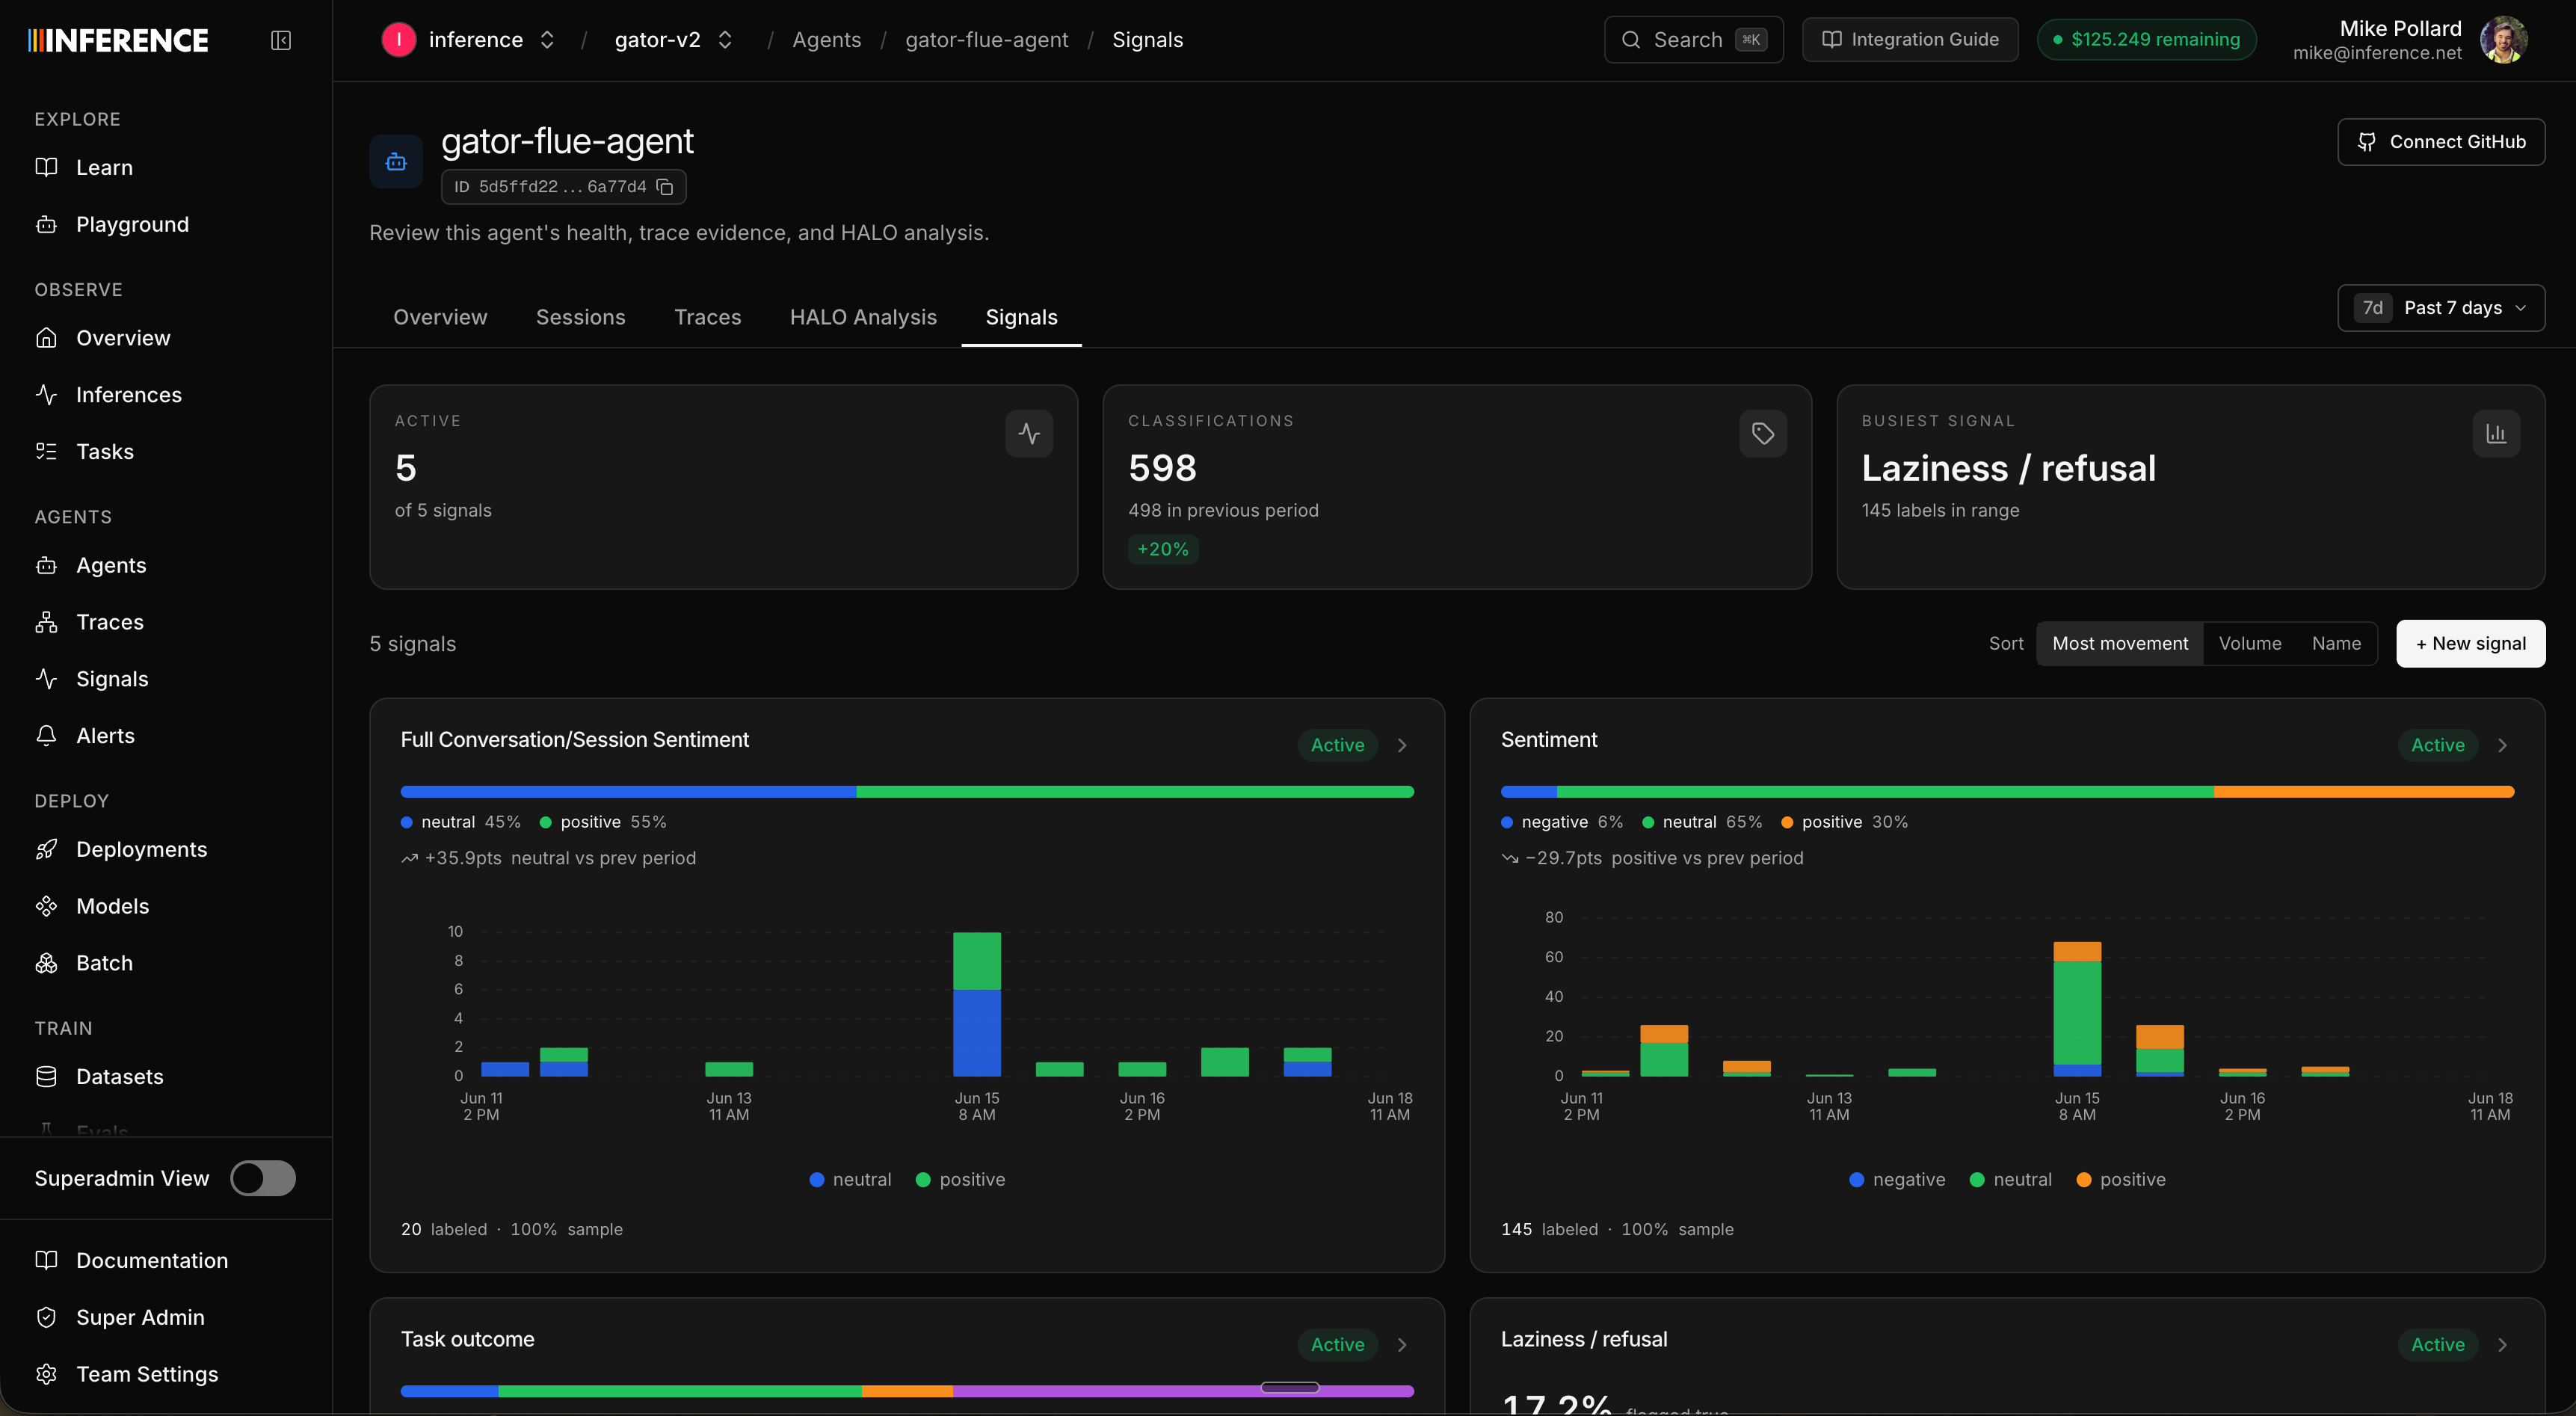The image size is (2576, 1416).
Task: Switch to the HALO Analysis tab
Action: click(863, 317)
